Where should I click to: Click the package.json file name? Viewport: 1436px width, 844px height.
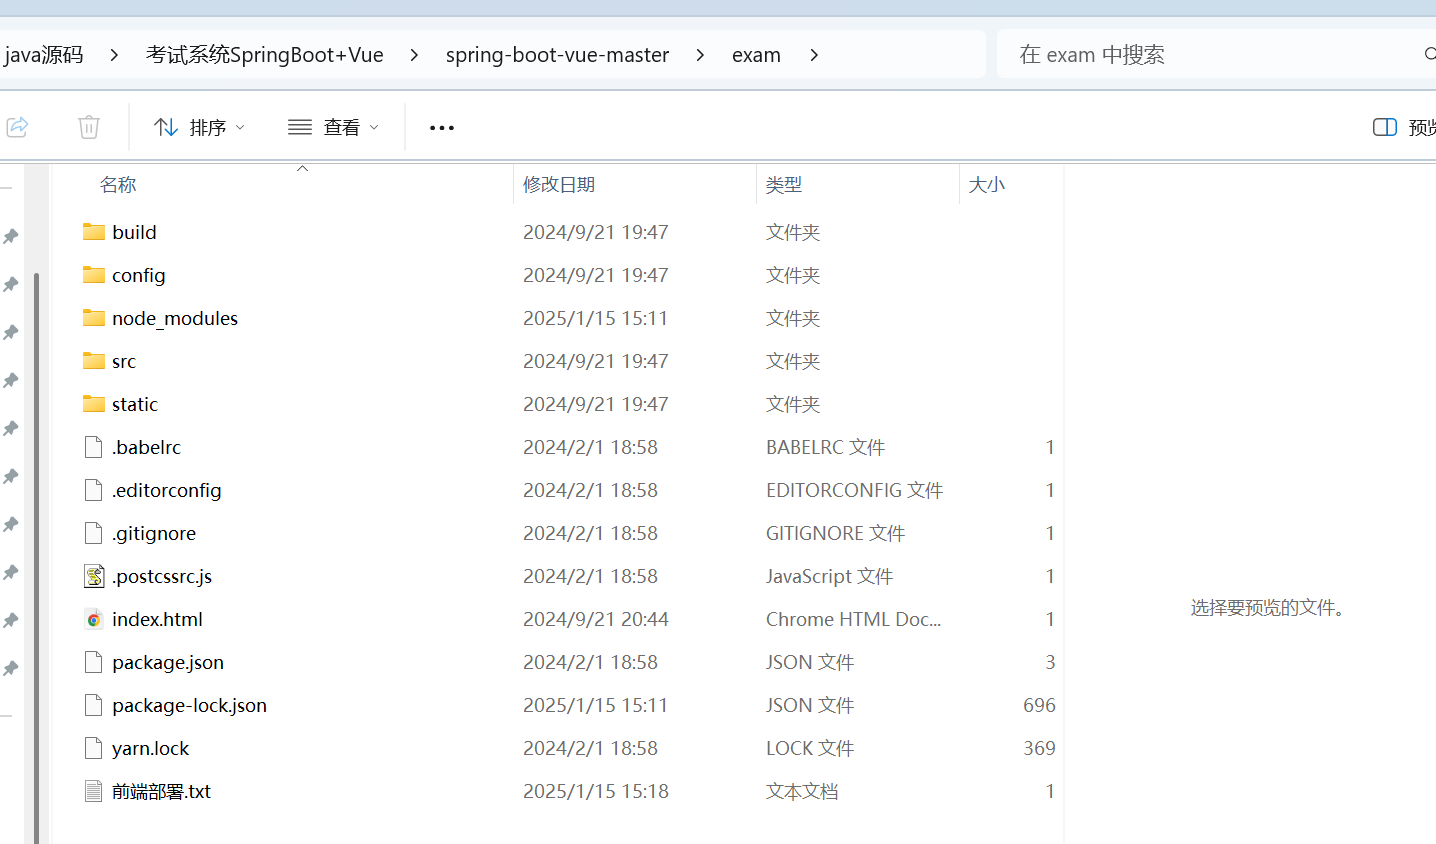pos(168,662)
